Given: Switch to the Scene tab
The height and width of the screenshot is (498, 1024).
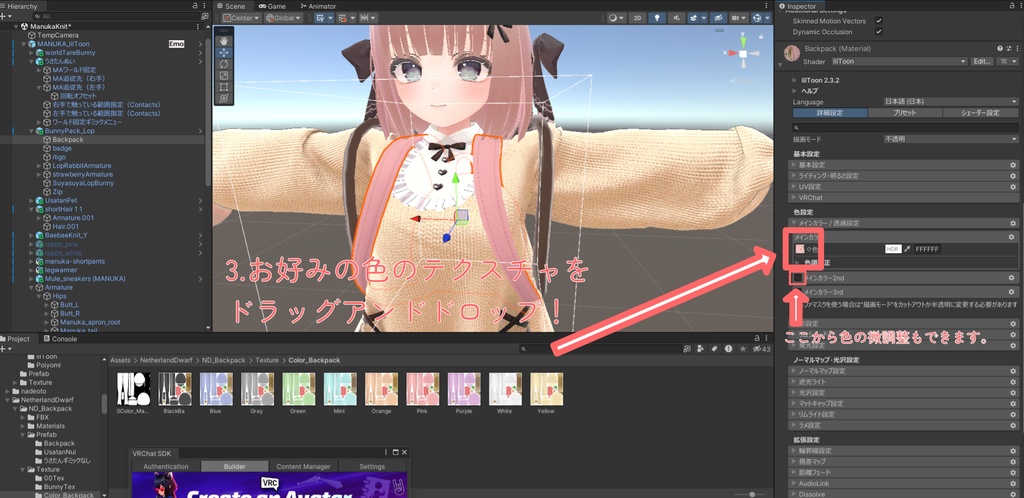Looking at the screenshot, I should pos(231,6).
